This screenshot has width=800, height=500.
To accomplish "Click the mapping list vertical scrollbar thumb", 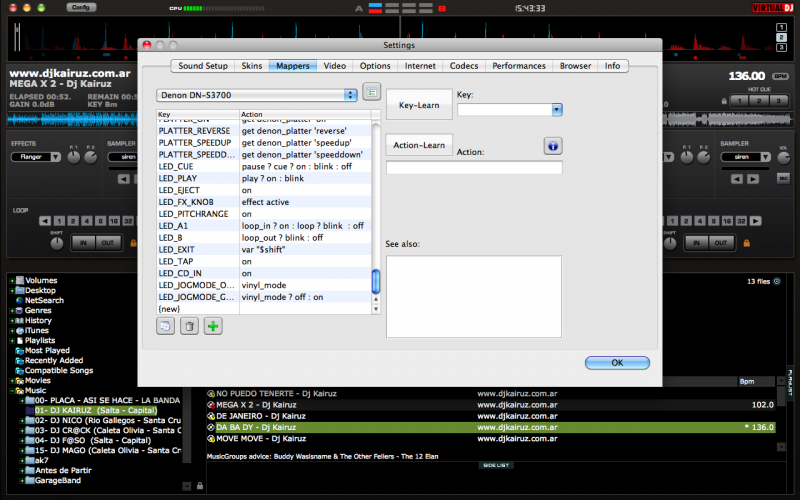I will [x=376, y=282].
